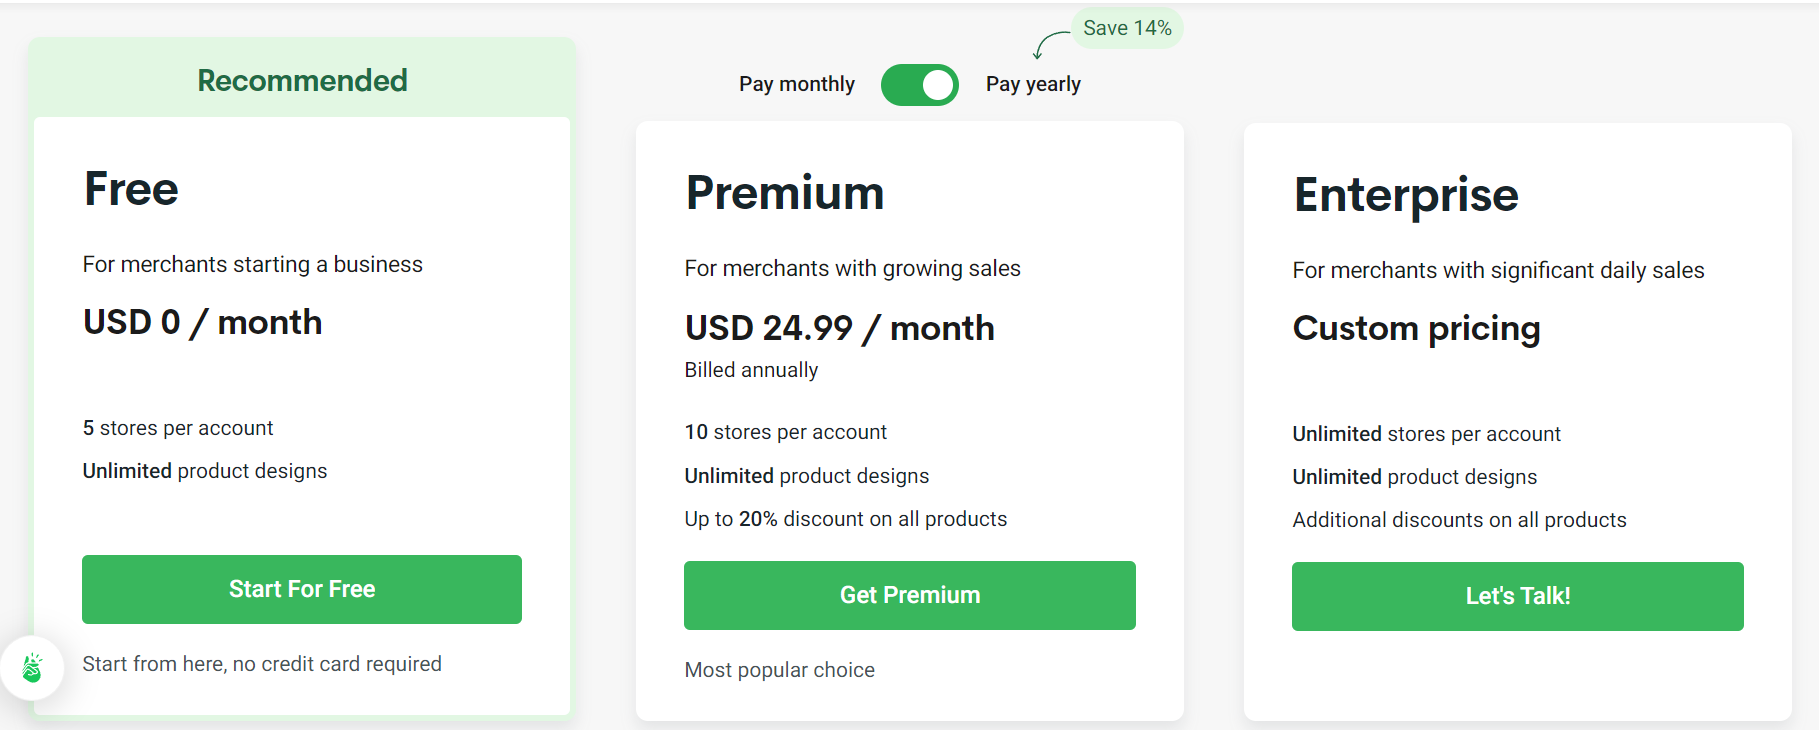
Task: Click the USD 24.99 / month price text
Action: pos(839,328)
